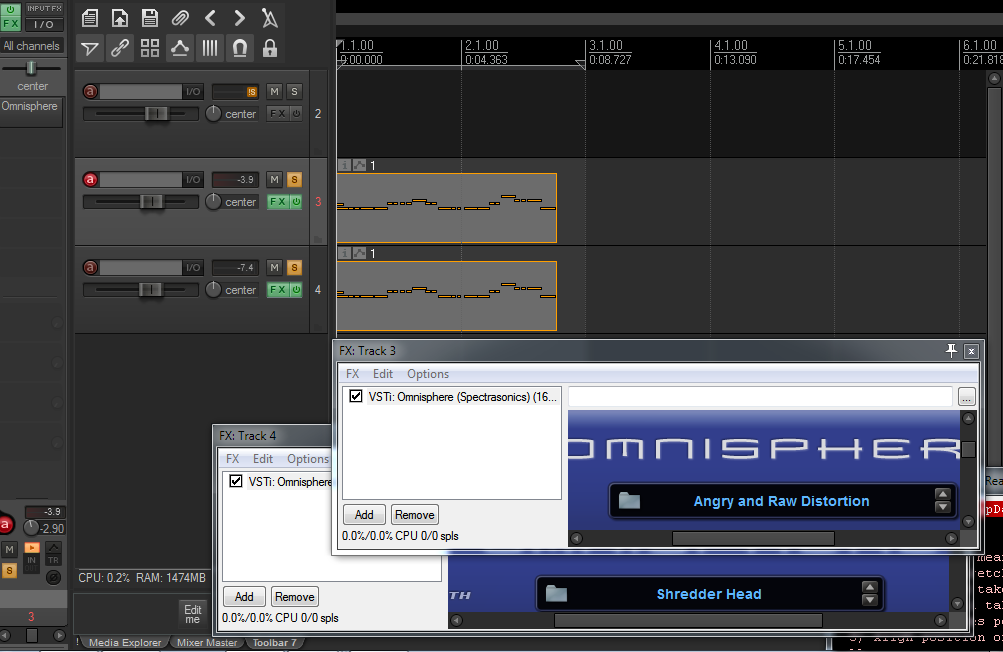Image resolution: width=1003 pixels, height=652 pixels.
Task: Click track 3 volume fader
Action: coord(150,202)
